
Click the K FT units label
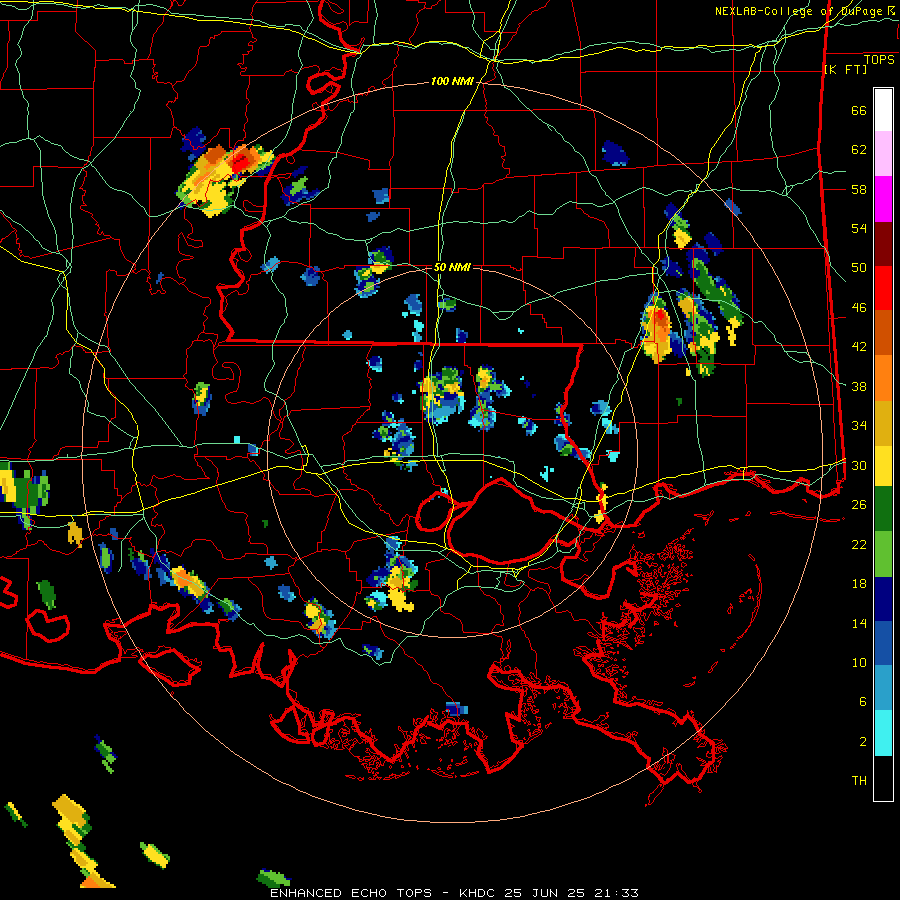coord(845,70)
